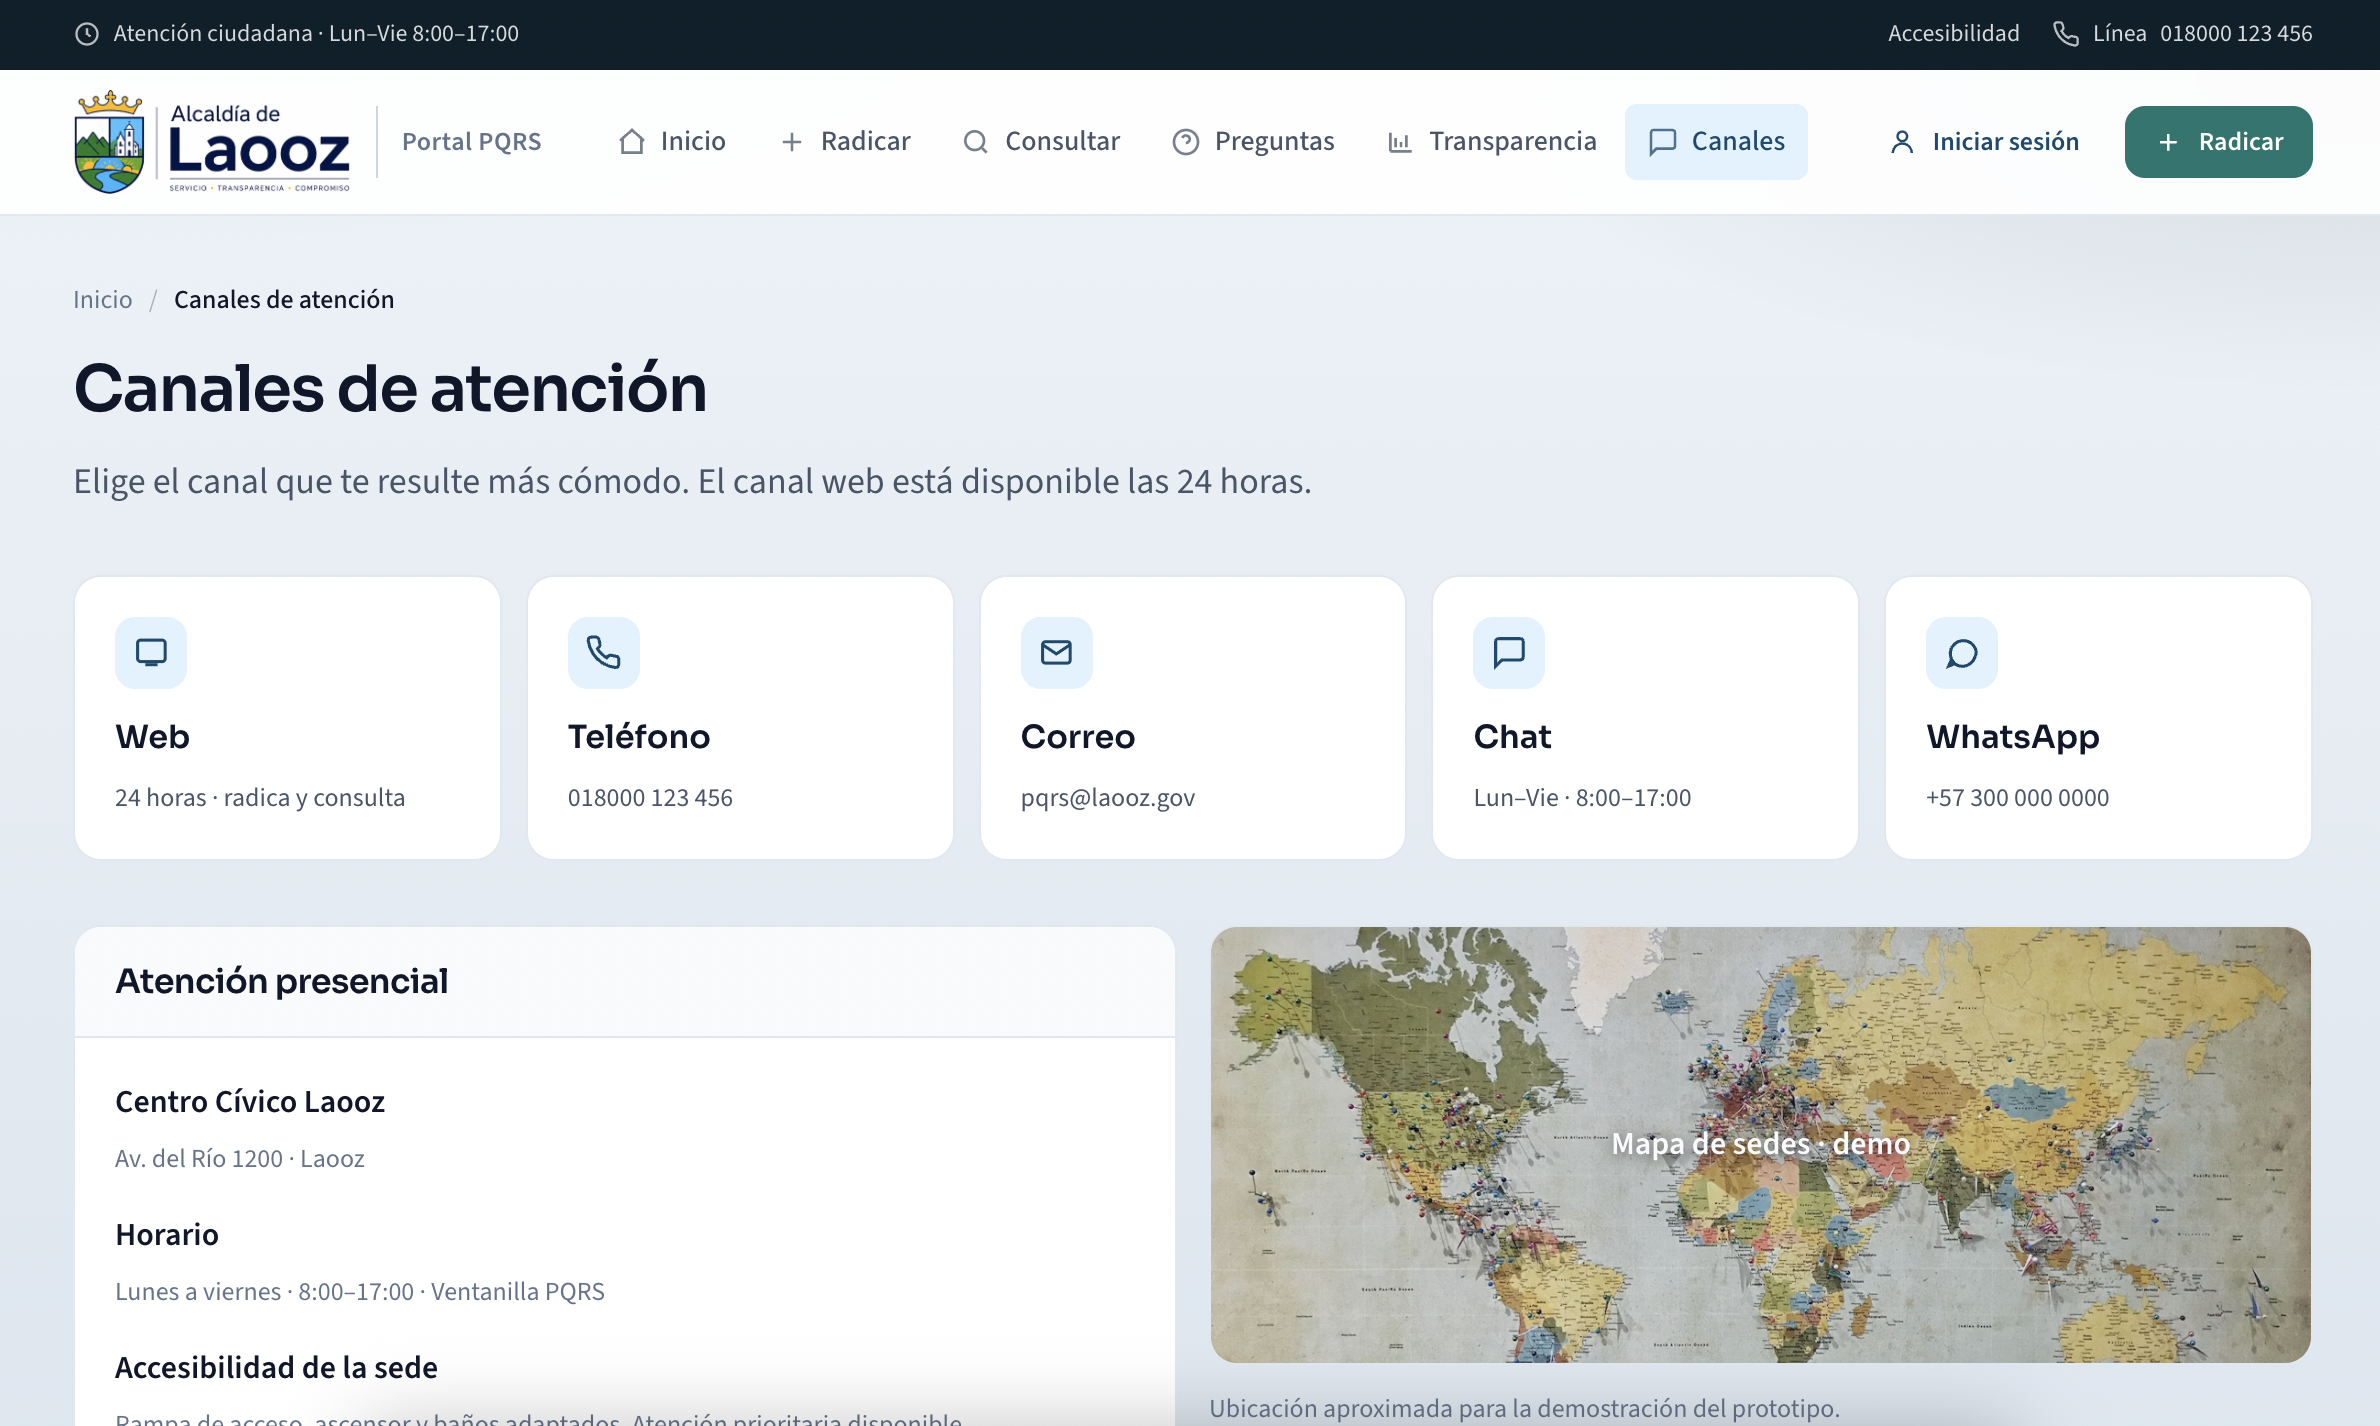The height and width of the screenshot is (1426, 2380).
Task: Open the Preguntas navigation item
Action: [x=1254, y=142]
